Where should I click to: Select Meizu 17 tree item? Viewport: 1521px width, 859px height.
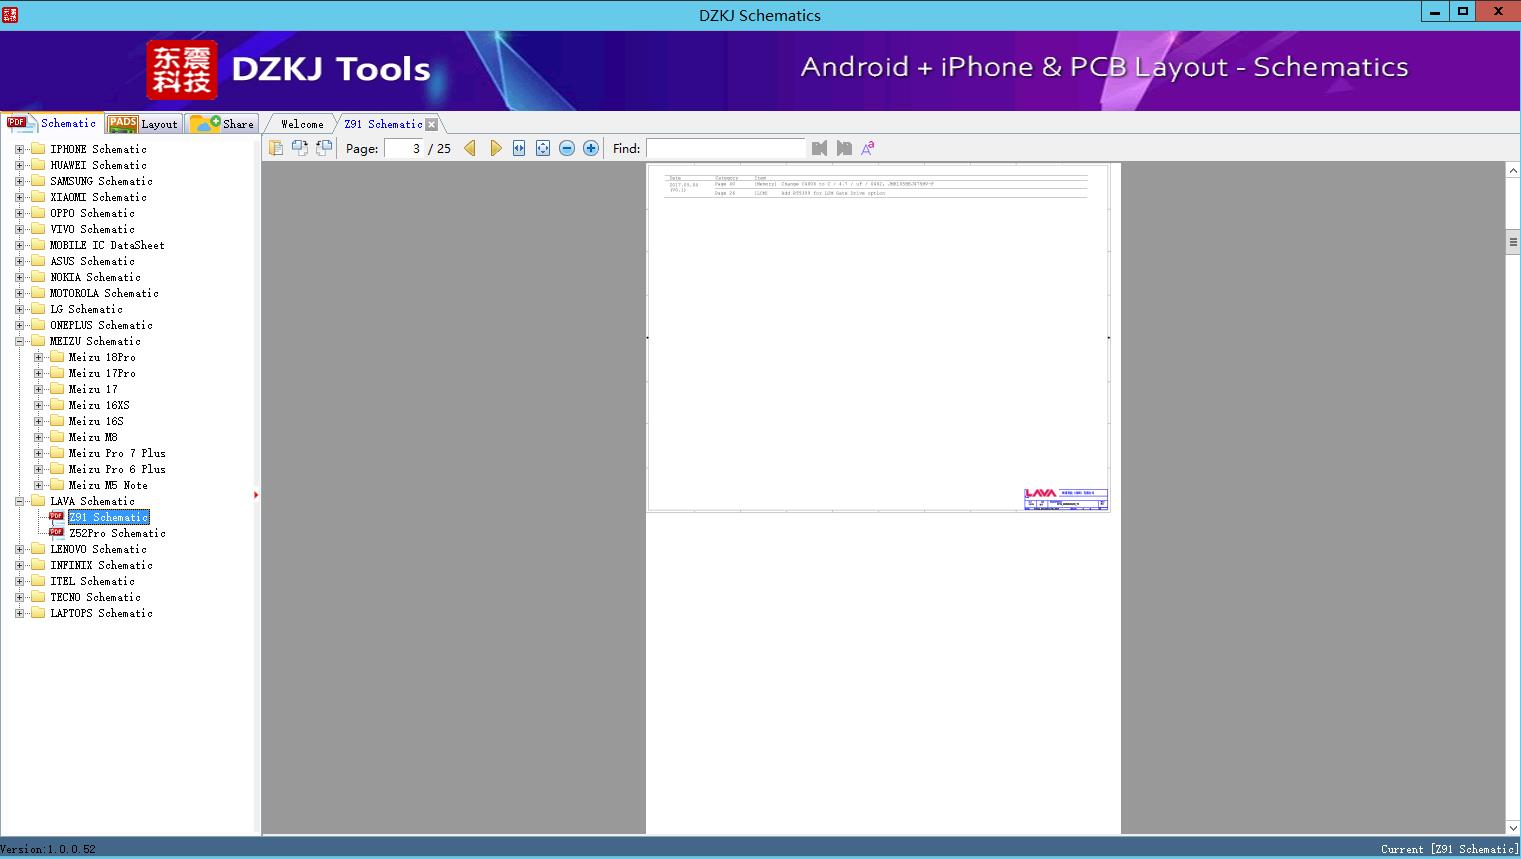click(x=93, y=389)
